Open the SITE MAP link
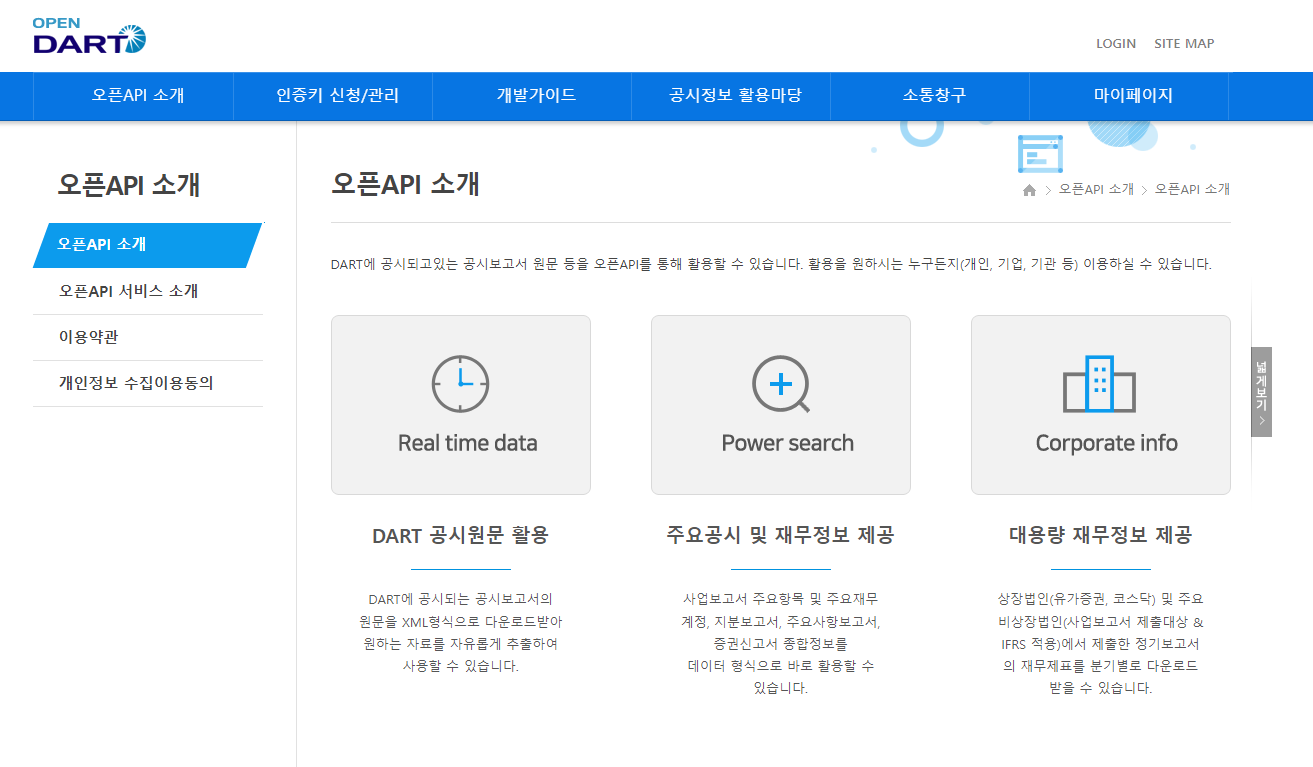The image size is (1313, 767). pyautogui.click(x=1184, y=44)
